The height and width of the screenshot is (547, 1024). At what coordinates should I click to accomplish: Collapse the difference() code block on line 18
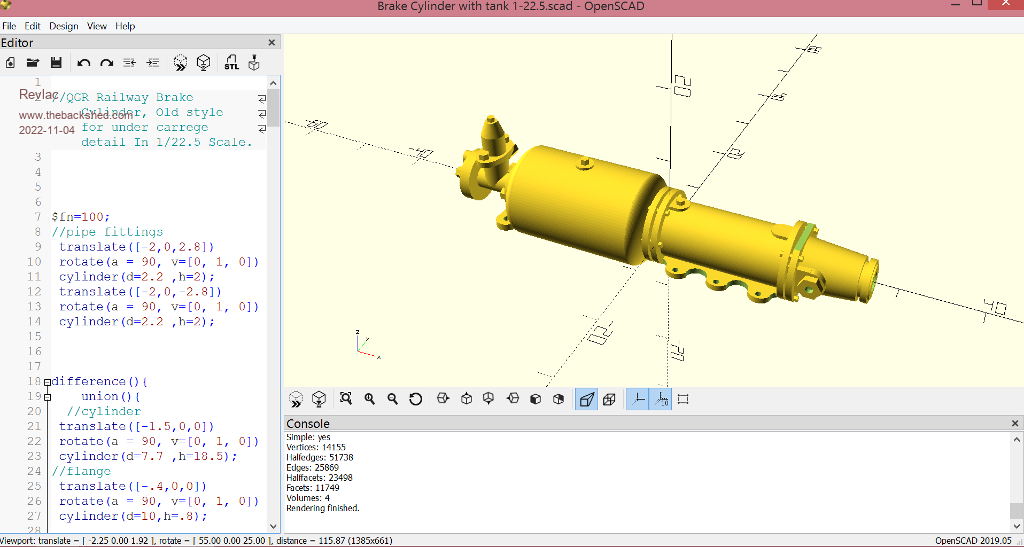[47, 382]
